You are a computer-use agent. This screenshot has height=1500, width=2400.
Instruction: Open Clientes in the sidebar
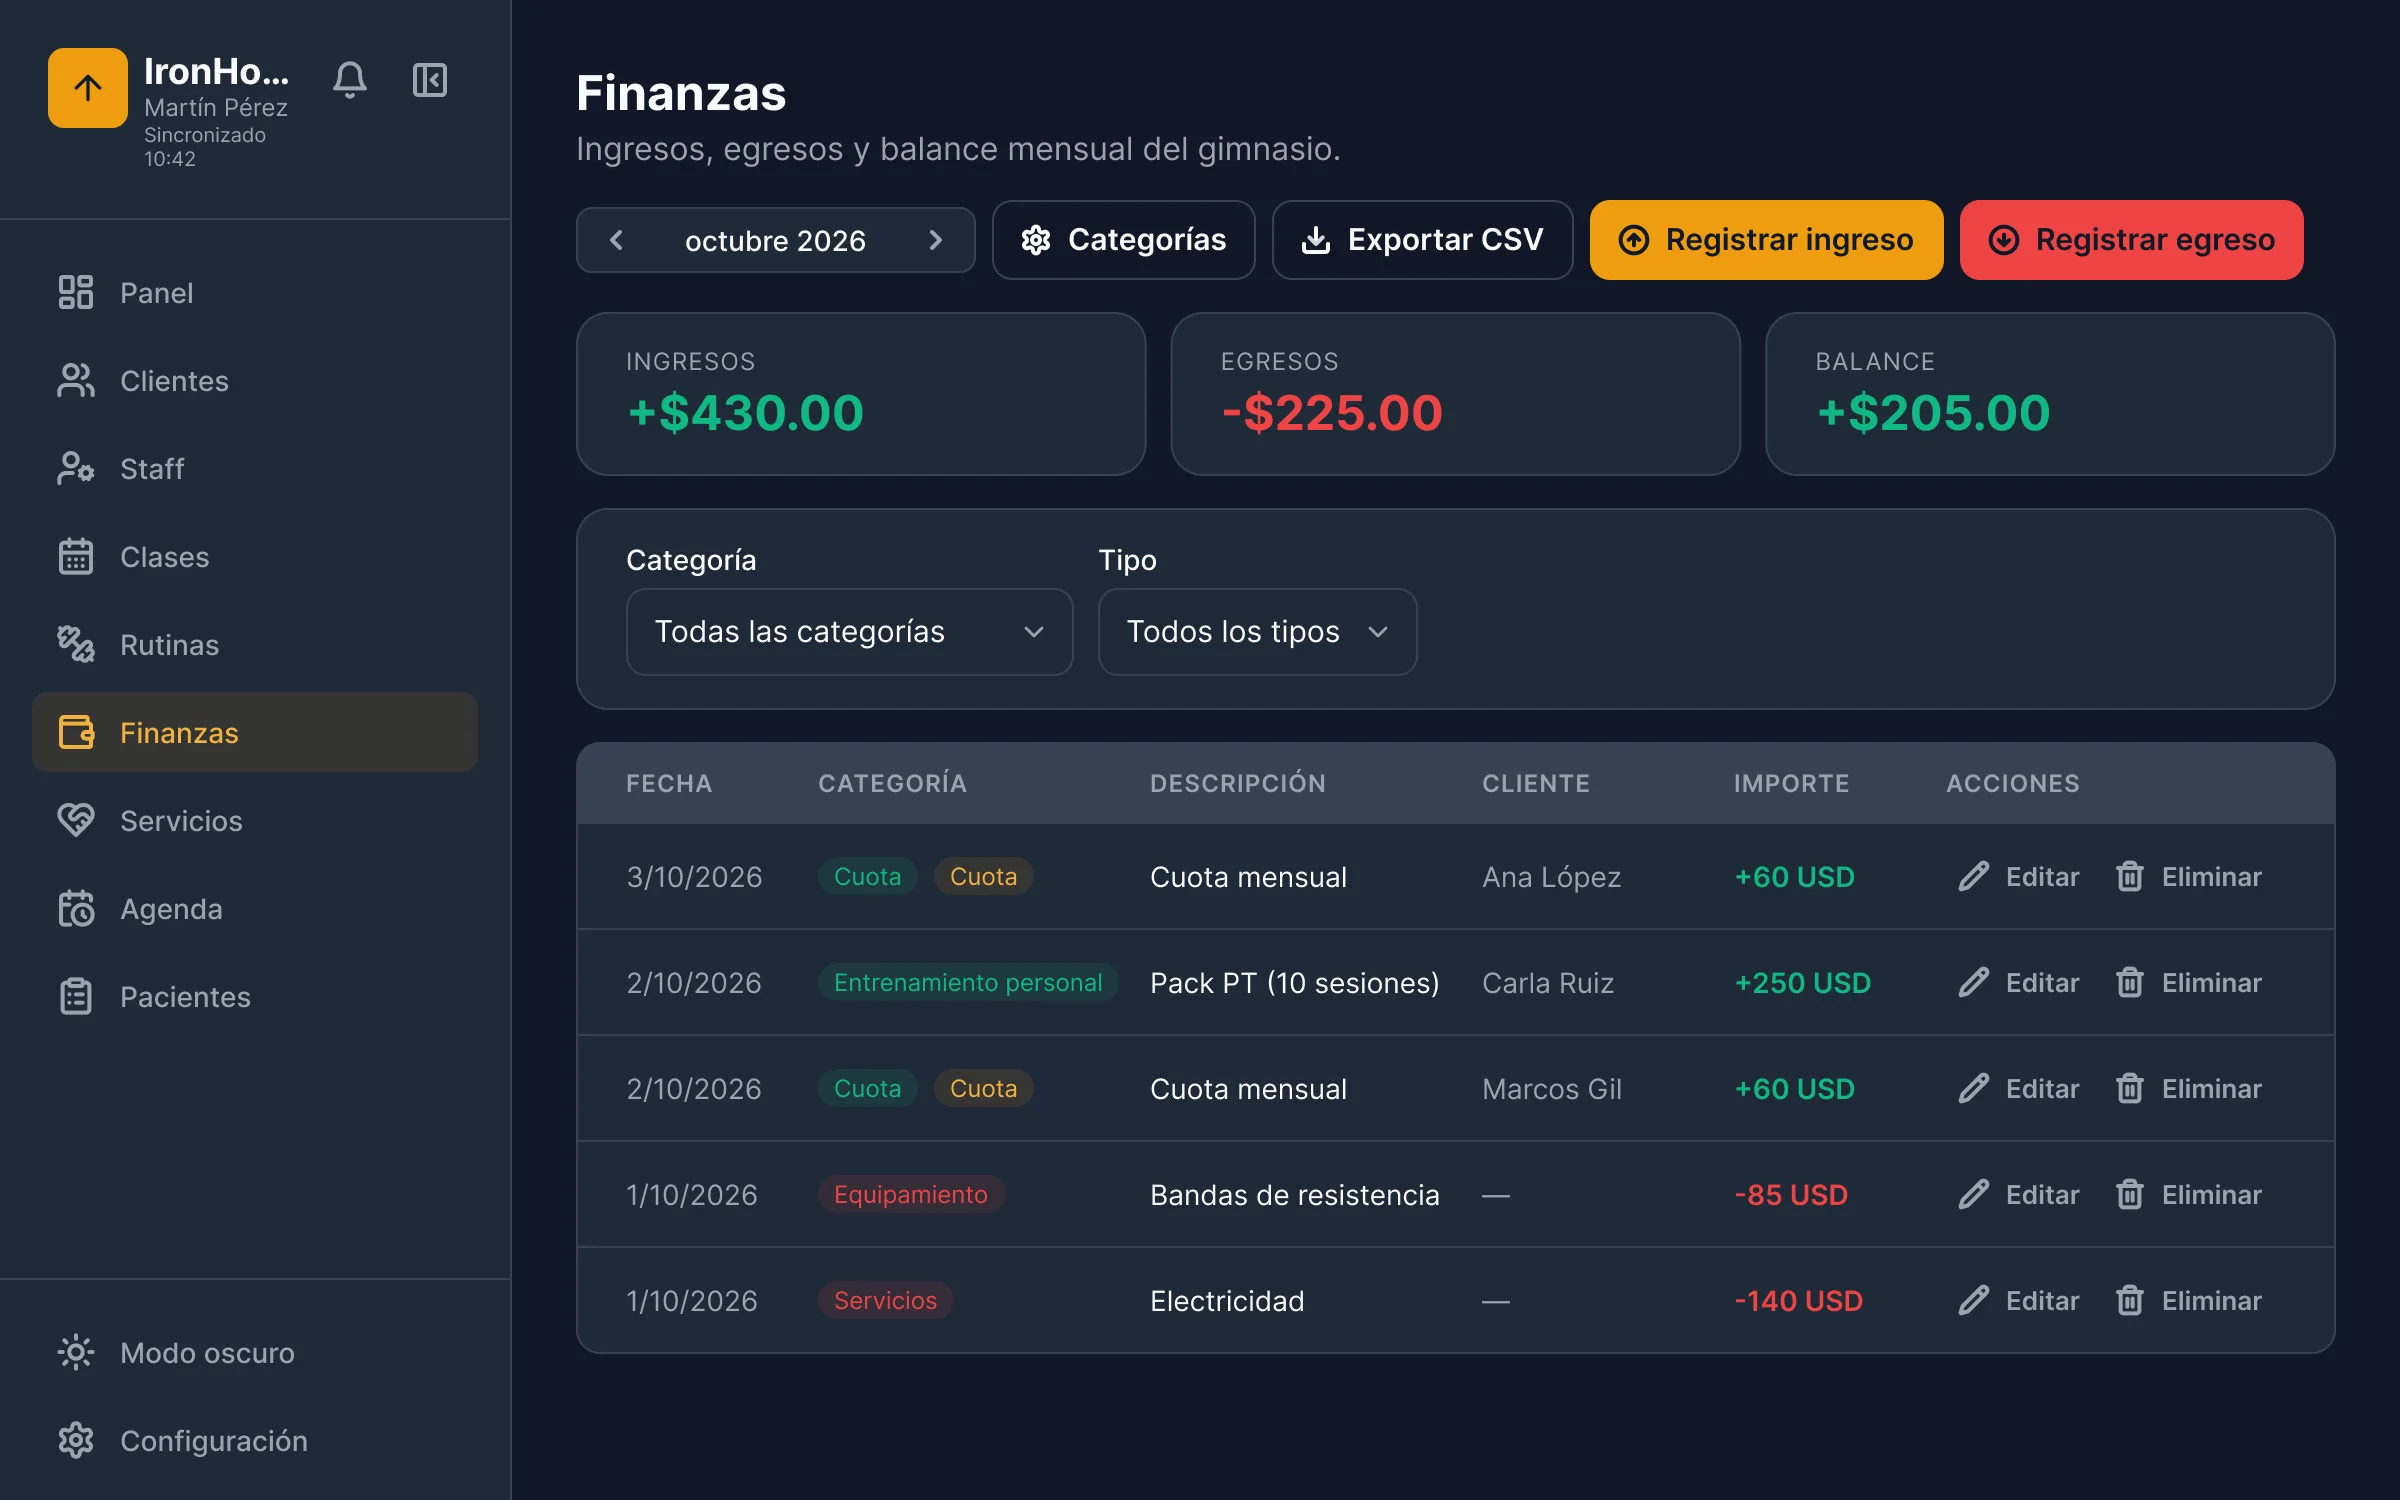[x=255, y=381]
